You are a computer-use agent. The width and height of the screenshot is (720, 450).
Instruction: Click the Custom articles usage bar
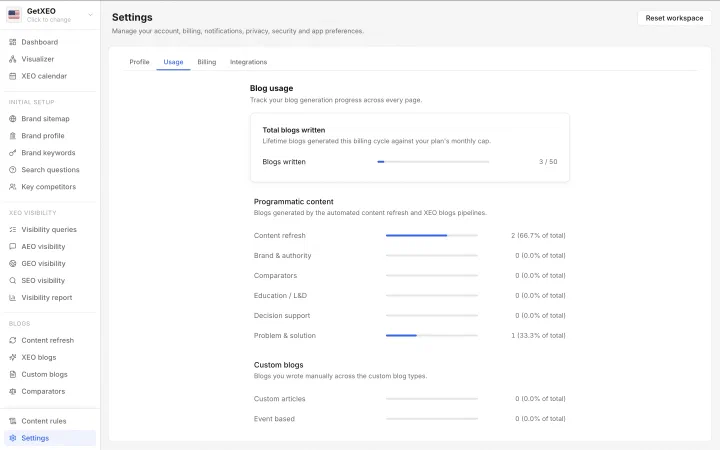432,399
